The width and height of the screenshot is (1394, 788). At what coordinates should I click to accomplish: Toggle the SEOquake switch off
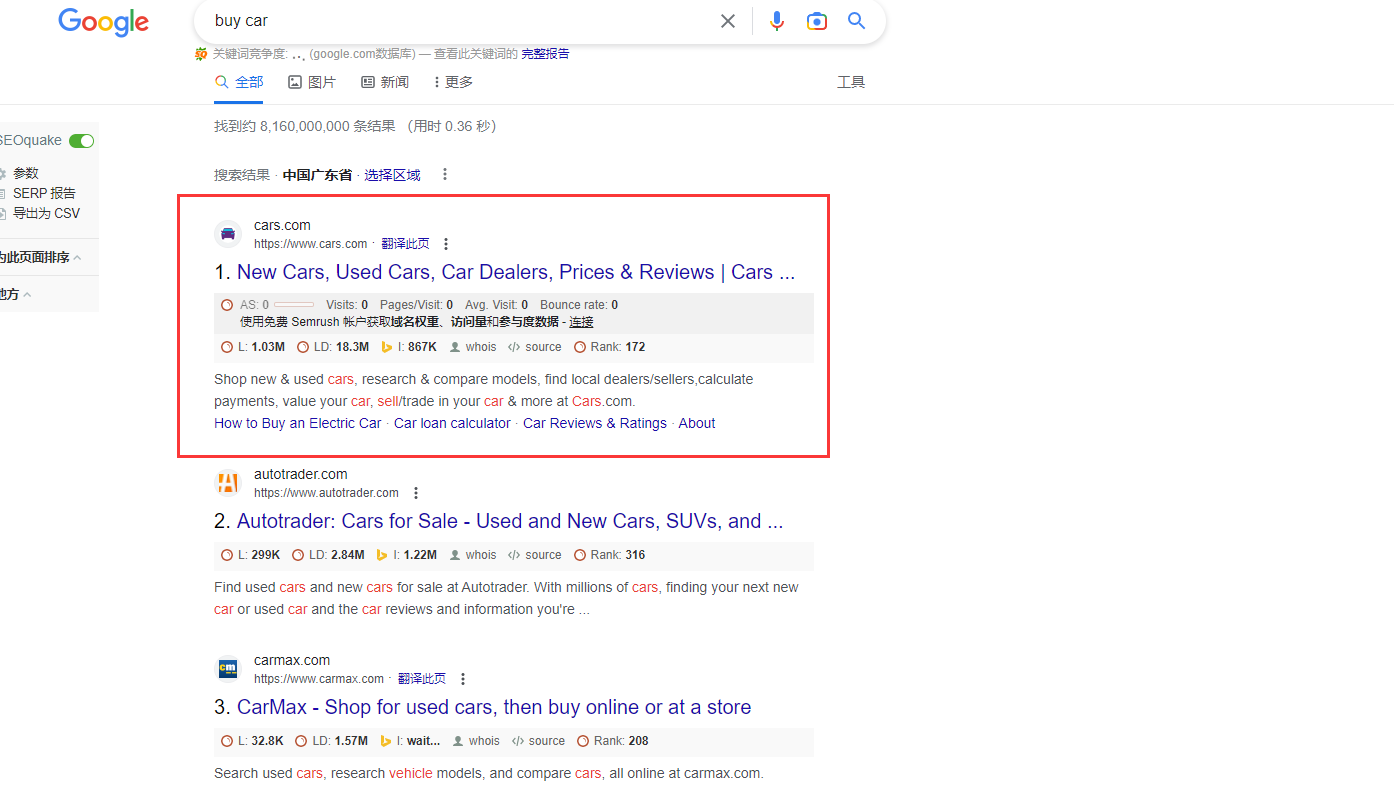(x=81, y=141)
